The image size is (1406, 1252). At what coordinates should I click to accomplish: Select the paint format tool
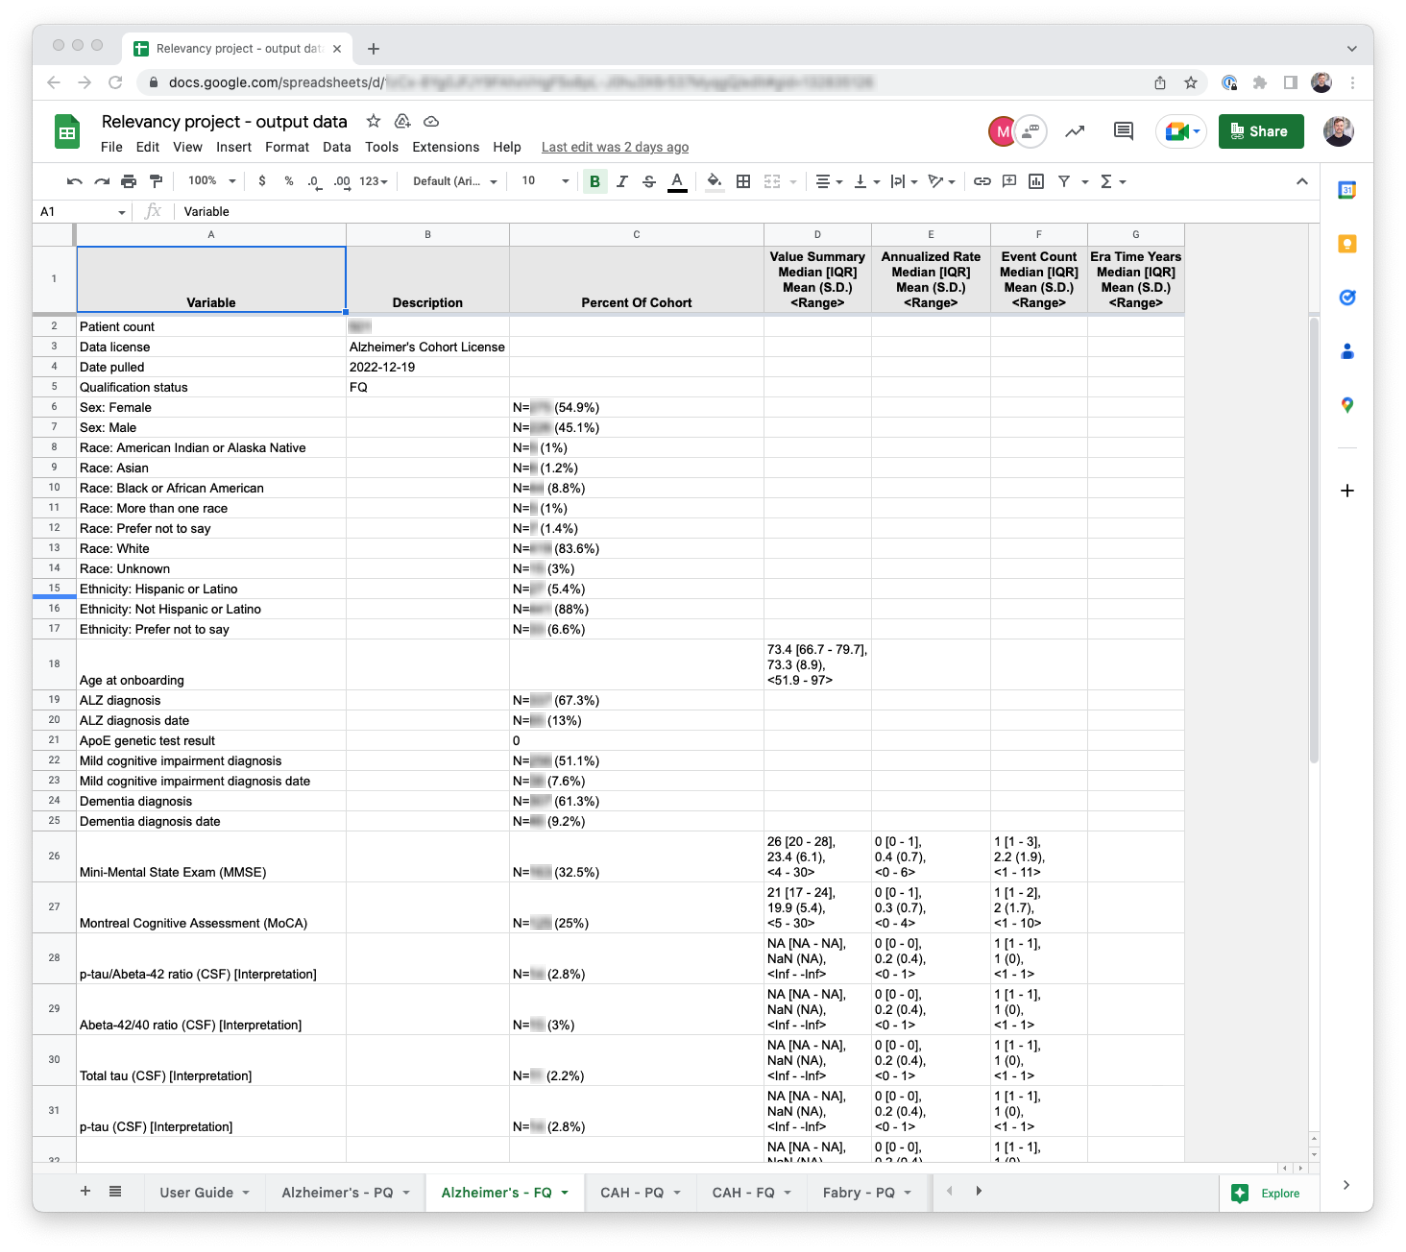pyautogui.click(x=156, y=181)
